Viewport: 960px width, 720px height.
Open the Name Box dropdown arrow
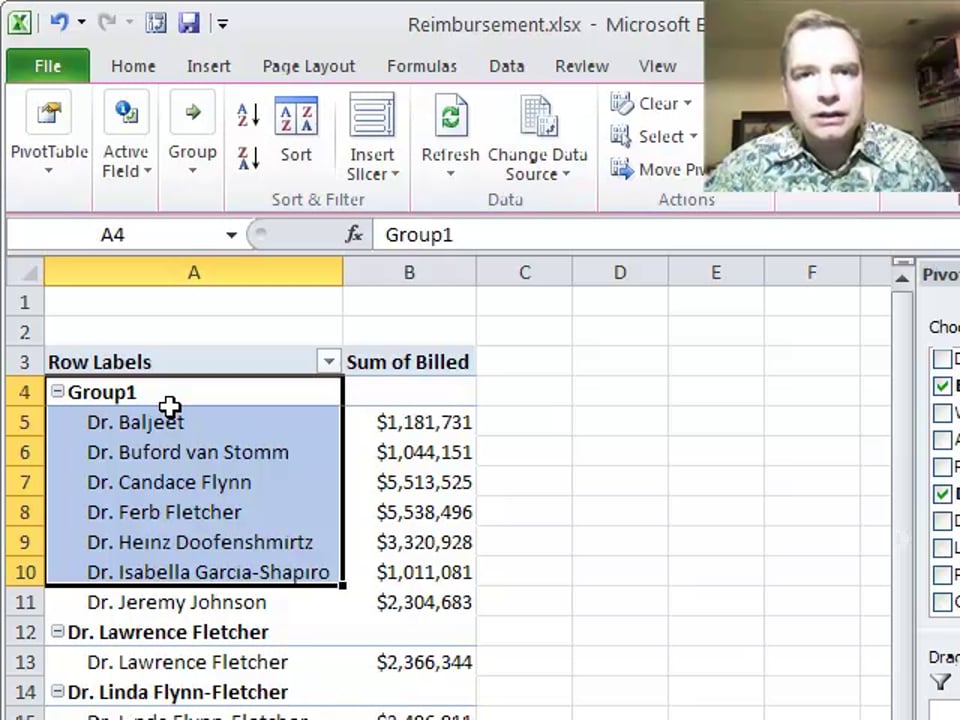point(231,235)
